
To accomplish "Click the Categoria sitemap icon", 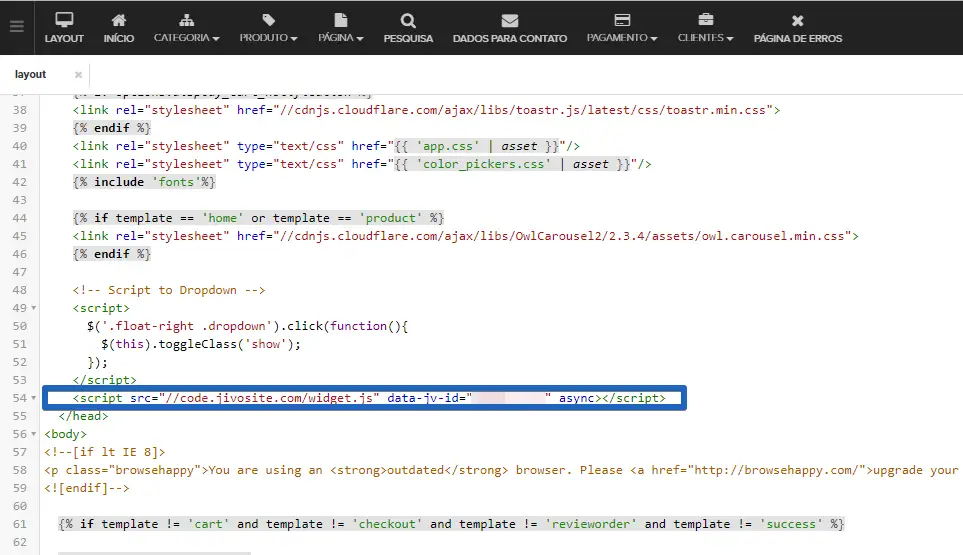I will pos(186,20).
